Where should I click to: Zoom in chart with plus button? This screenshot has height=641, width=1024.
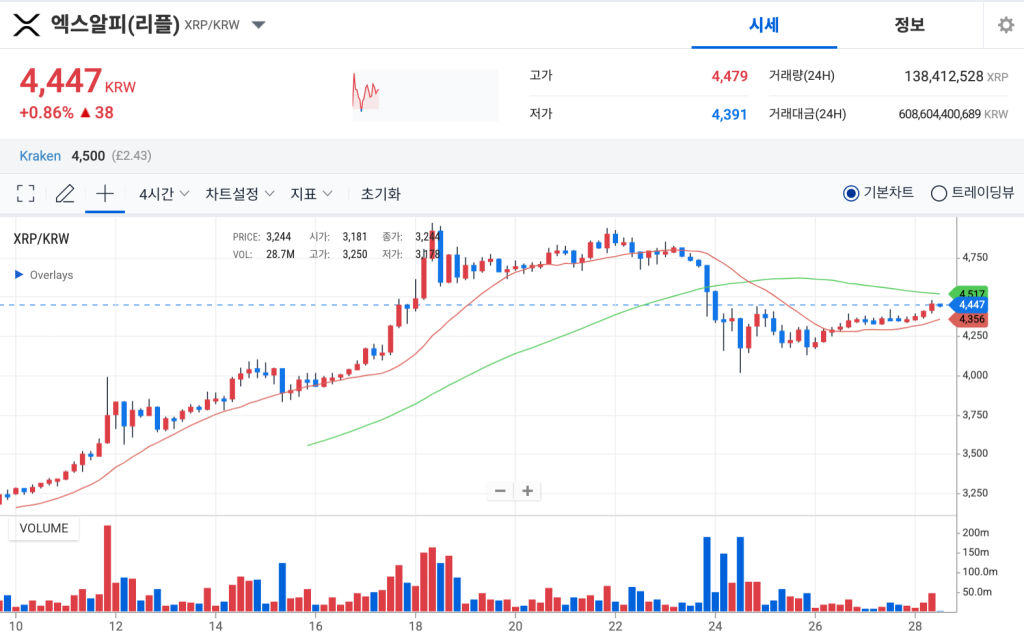[528, 491]
